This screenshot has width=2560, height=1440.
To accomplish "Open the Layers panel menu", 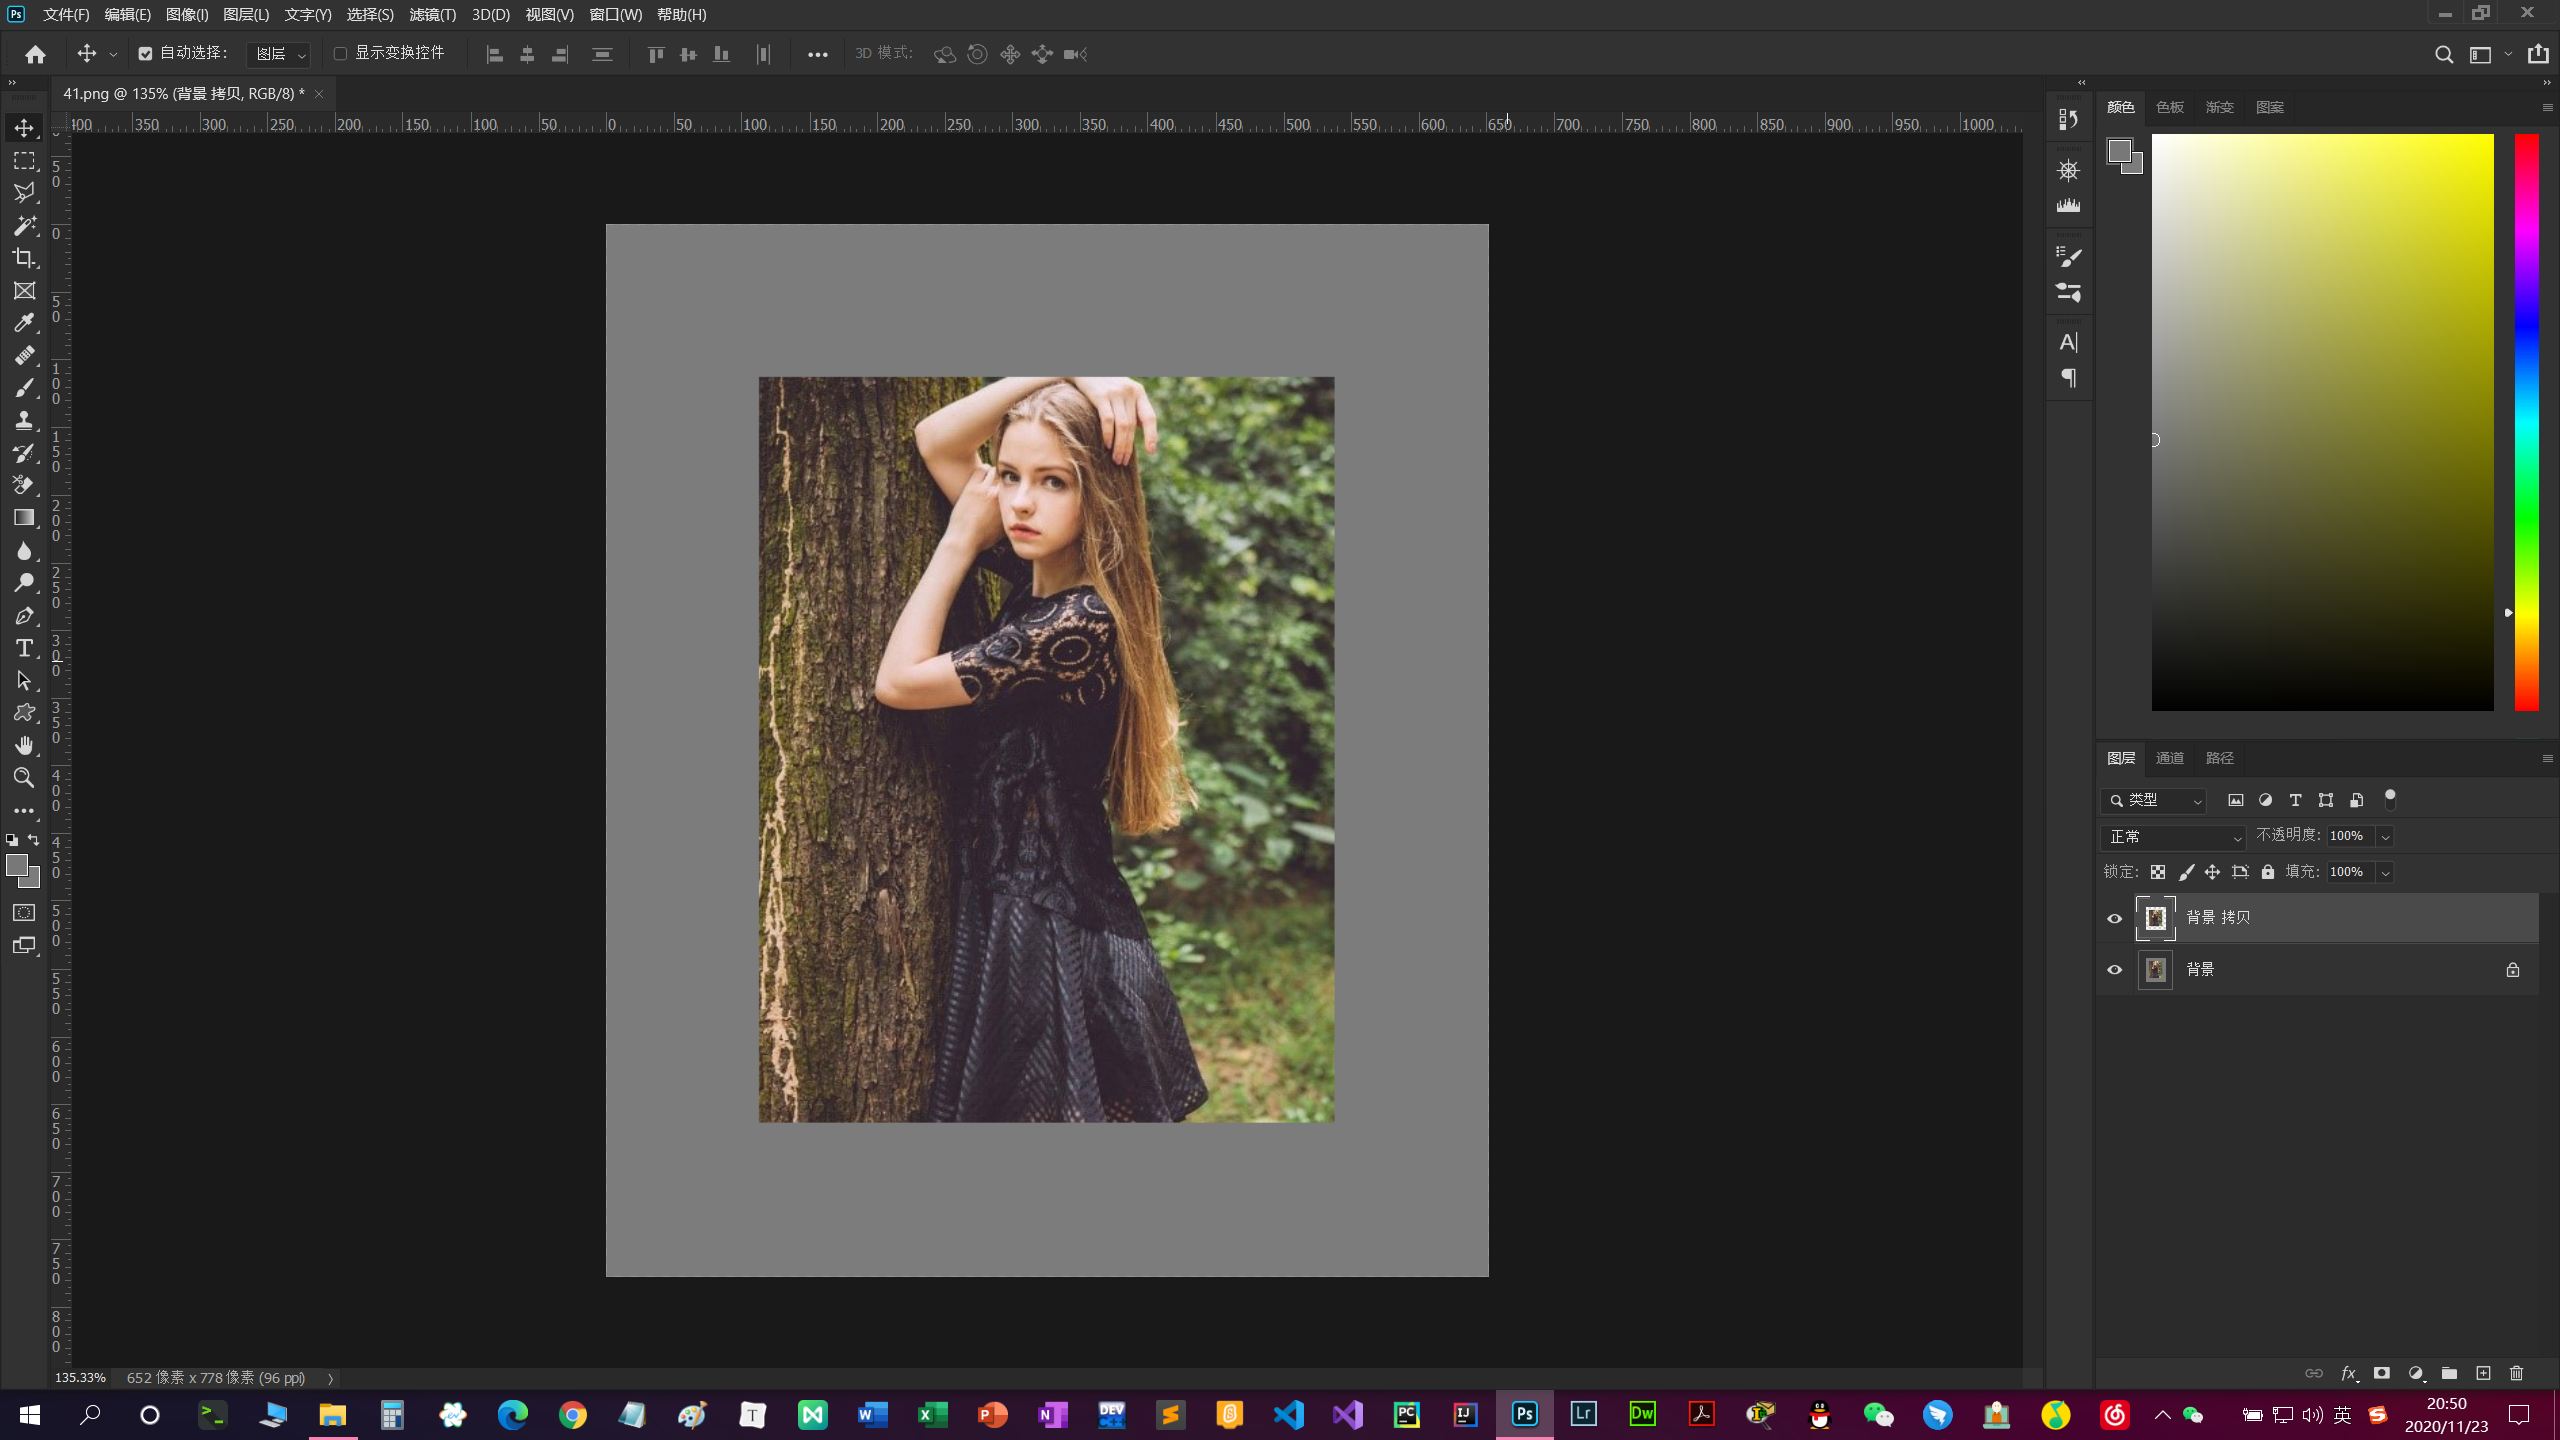I will (x=2547, y=758).
